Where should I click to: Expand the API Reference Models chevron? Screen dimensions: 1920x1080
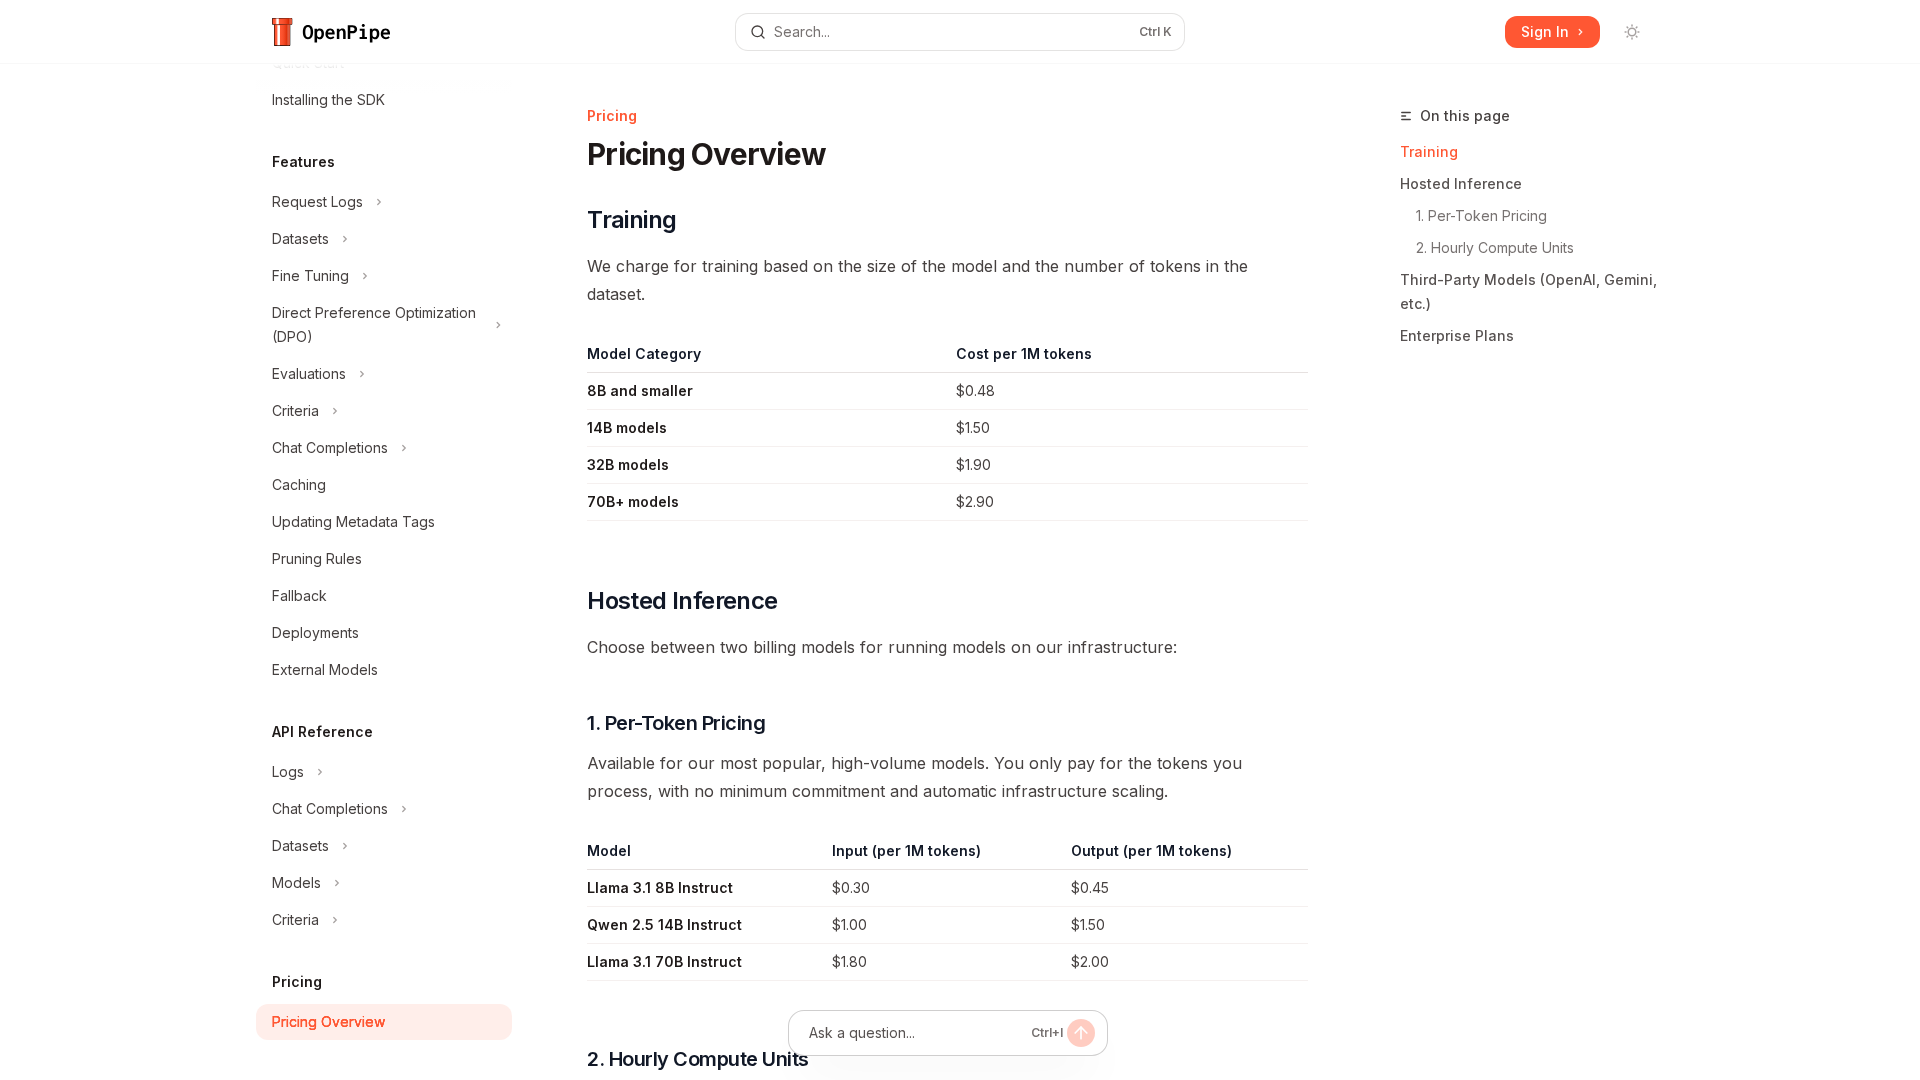337,883
